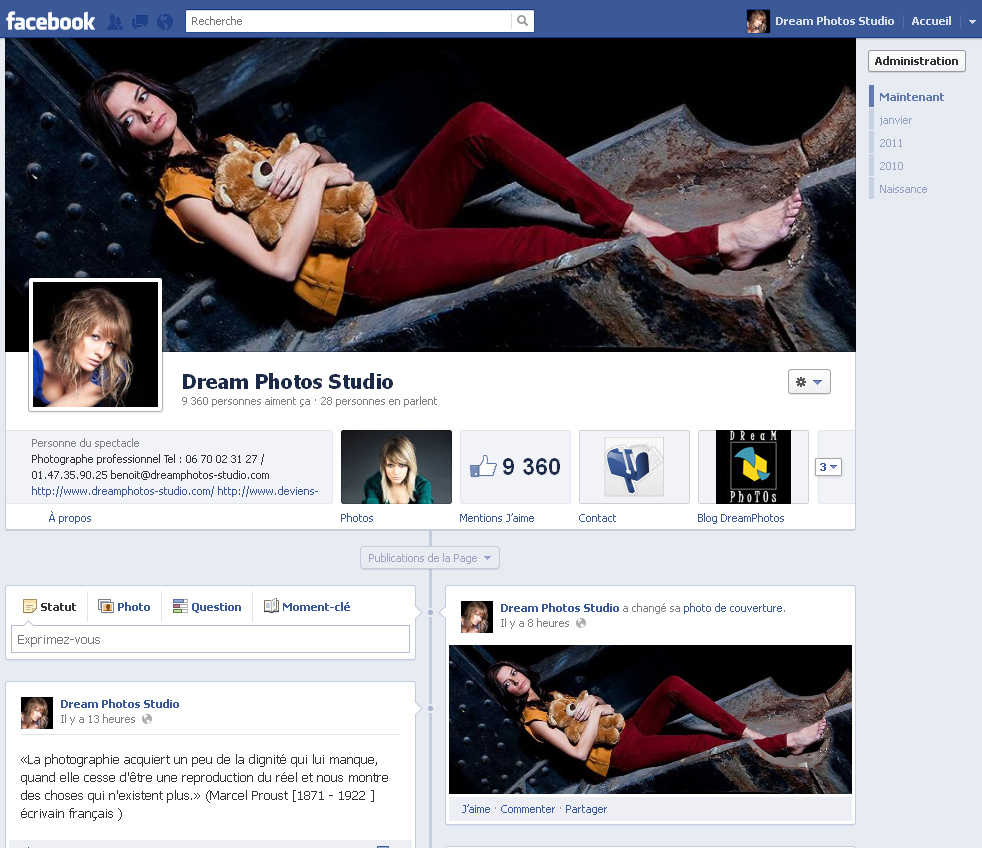Click the Exprimez-vous status input
Image resolution: width=982 pixels, height=848 pixels.
click(x=210, y=639)
